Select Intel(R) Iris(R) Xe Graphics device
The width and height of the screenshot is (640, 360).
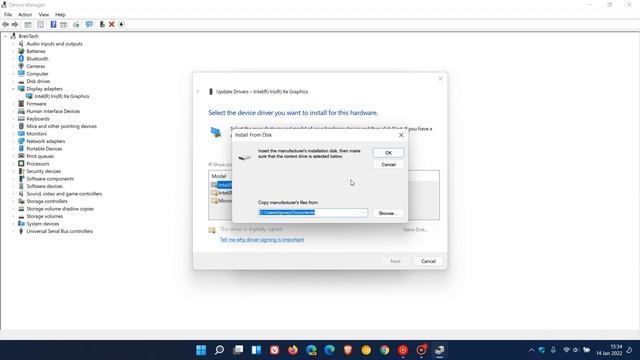pos(62,96)
